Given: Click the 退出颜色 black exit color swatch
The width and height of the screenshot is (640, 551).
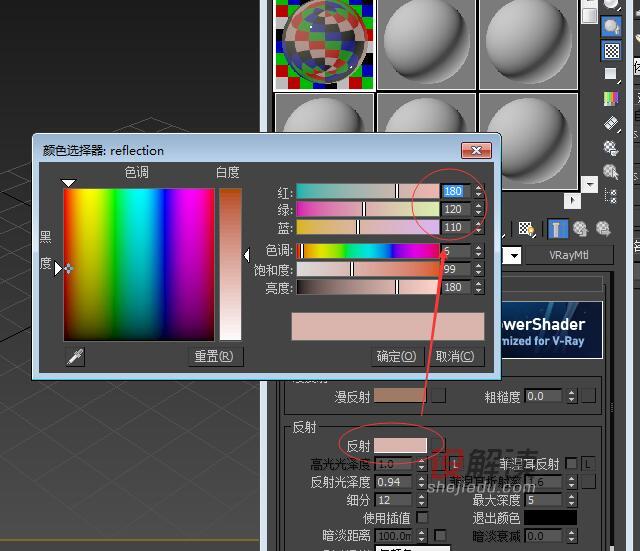Looking at the screenshot, I should pyautogui.click(x=550, y=518).
